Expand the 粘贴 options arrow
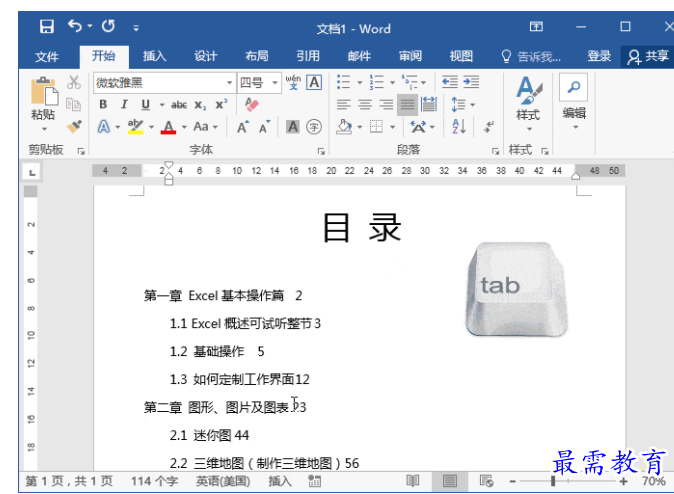The height and width of the screenshot is (494, 674). coord(44,129)
